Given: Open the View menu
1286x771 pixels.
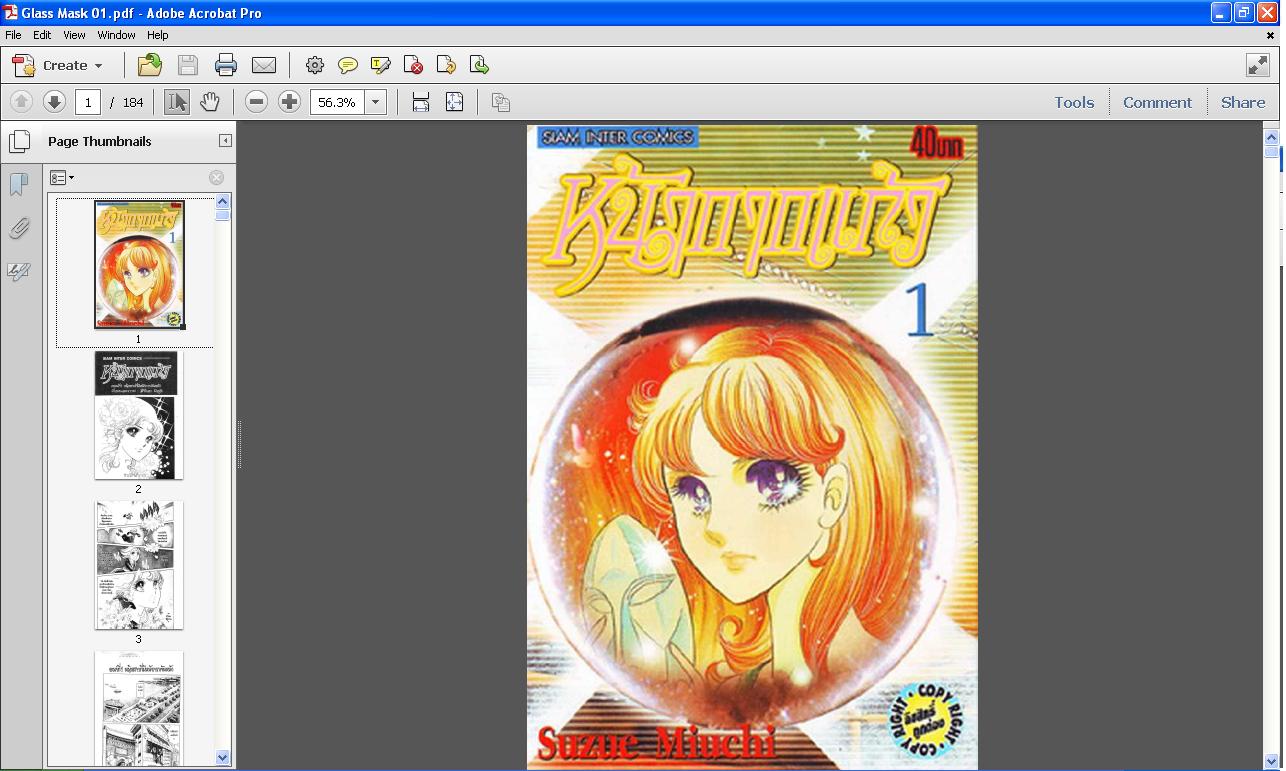Looking at the screenshot, I should [x=74, y=35].
